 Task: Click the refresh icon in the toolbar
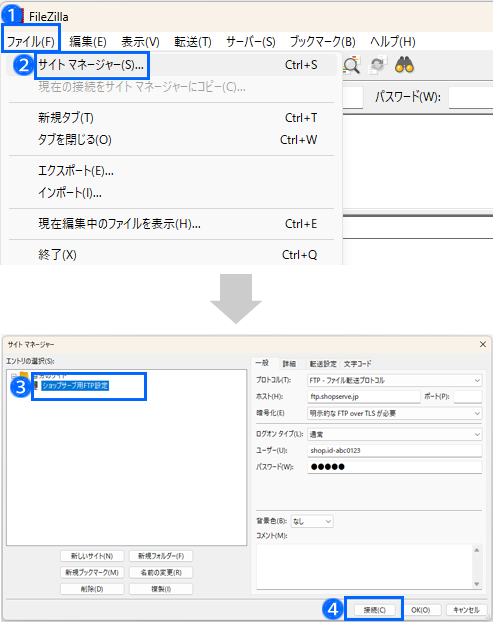click(377, 65)
